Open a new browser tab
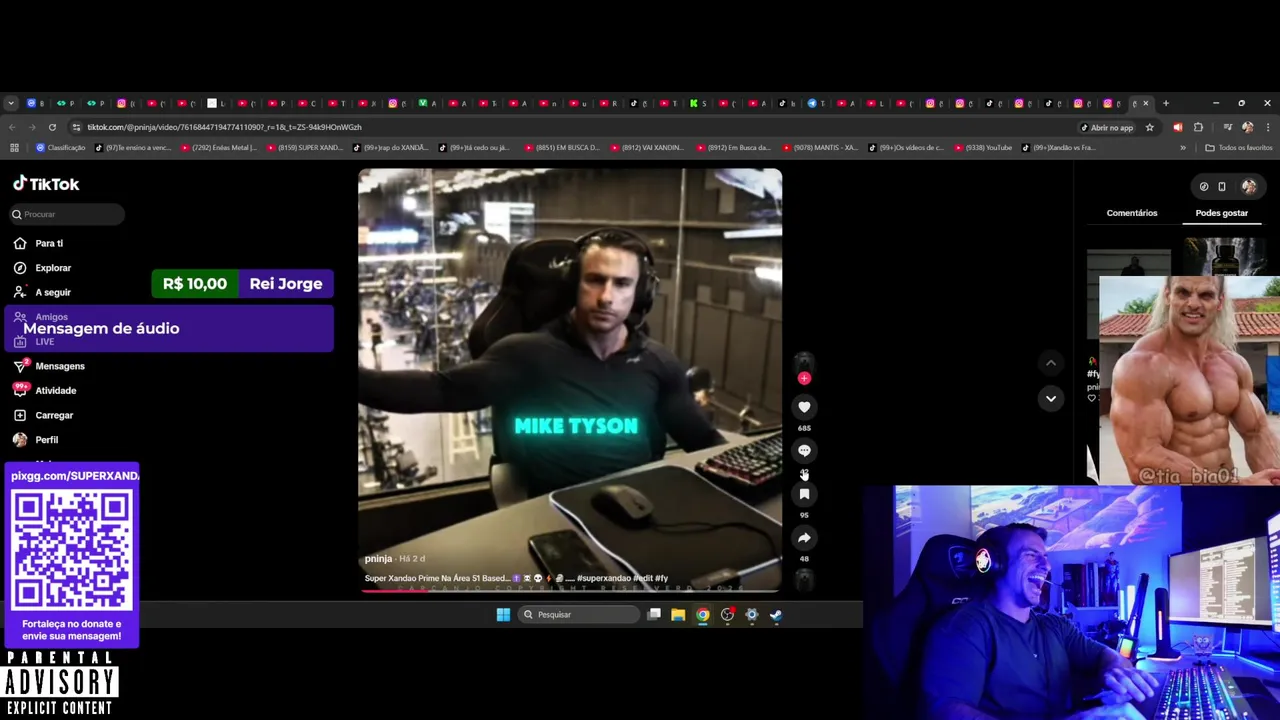Viewport: 1280px width, 720px height. 1165,103
